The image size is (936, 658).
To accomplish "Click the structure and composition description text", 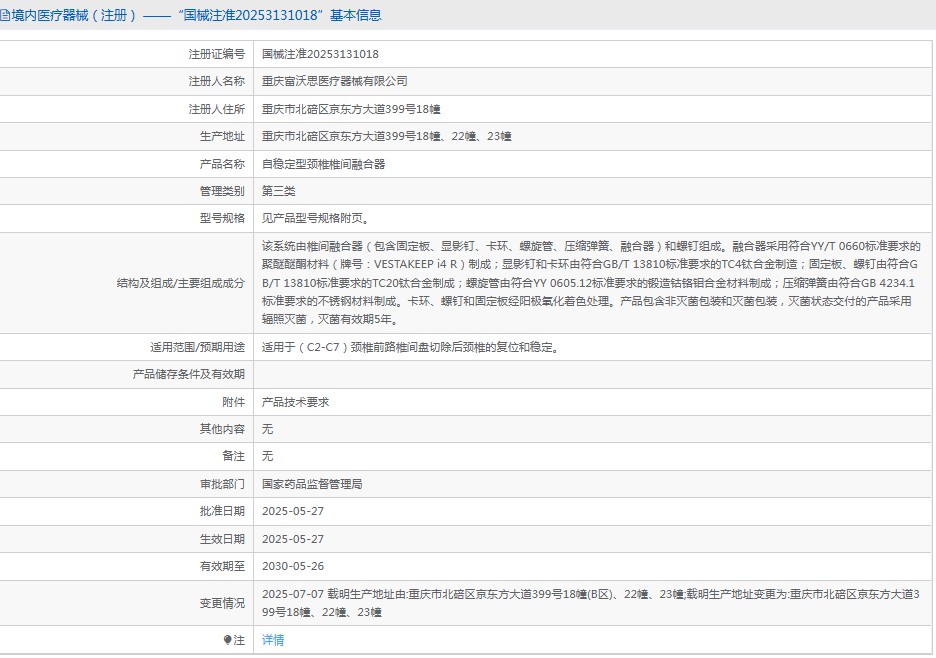I will click(x=590, y=282).
